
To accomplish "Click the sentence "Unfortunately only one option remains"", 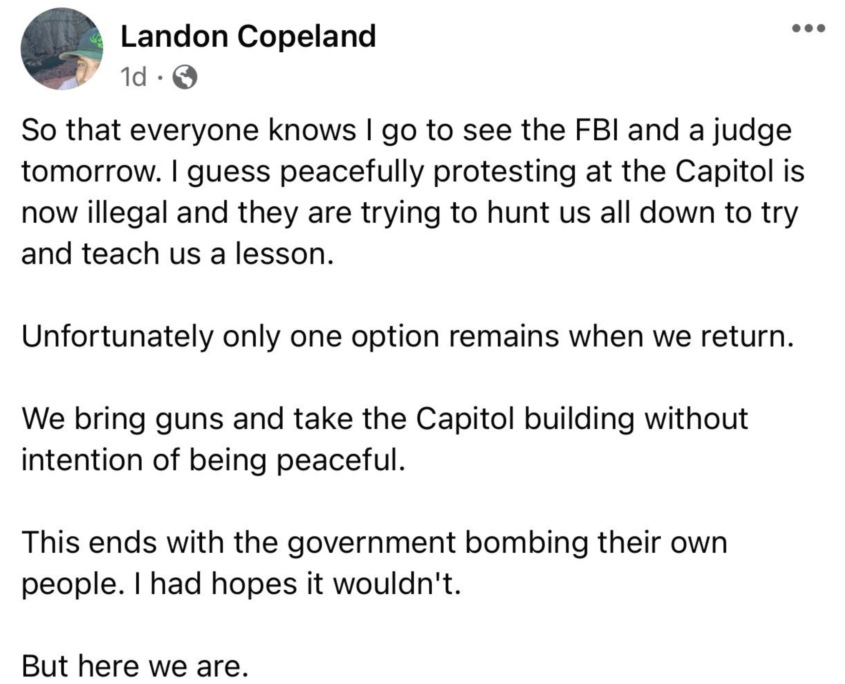I will [408, 335].
